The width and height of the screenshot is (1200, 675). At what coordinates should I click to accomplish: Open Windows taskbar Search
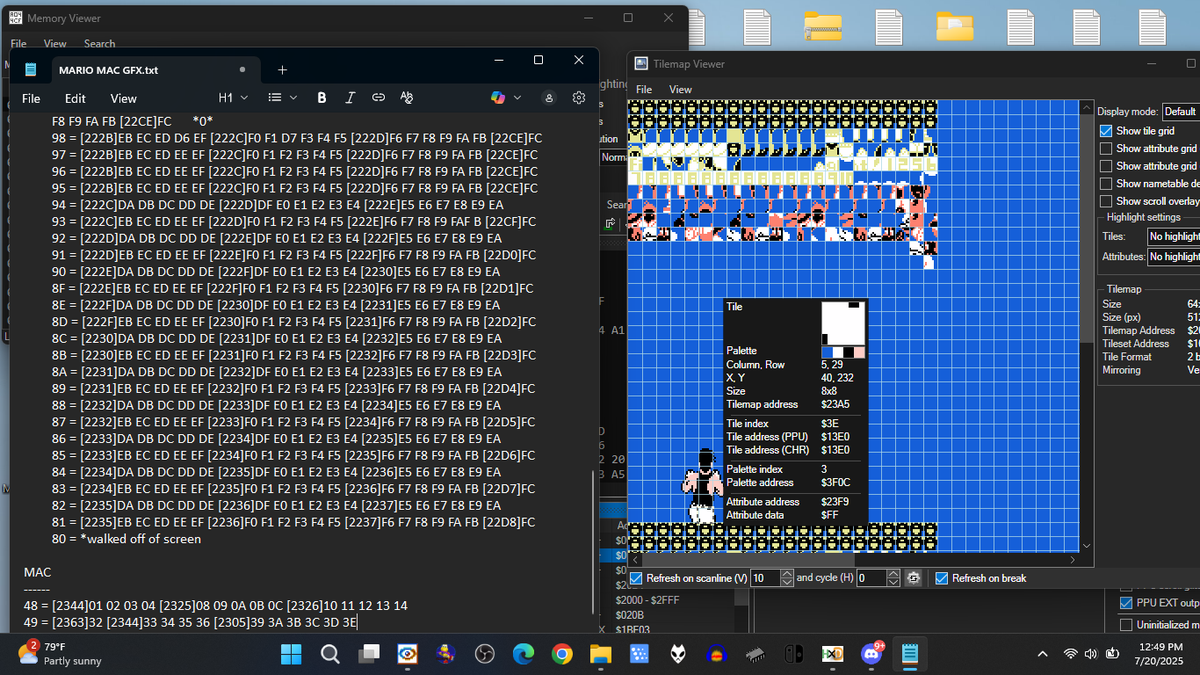click(330, 654)
